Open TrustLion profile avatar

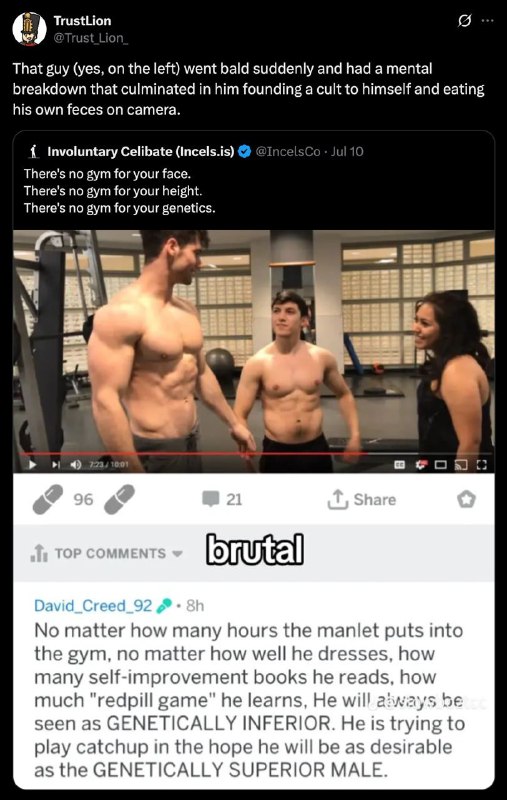pyautogui.click(x=29, y=29)
